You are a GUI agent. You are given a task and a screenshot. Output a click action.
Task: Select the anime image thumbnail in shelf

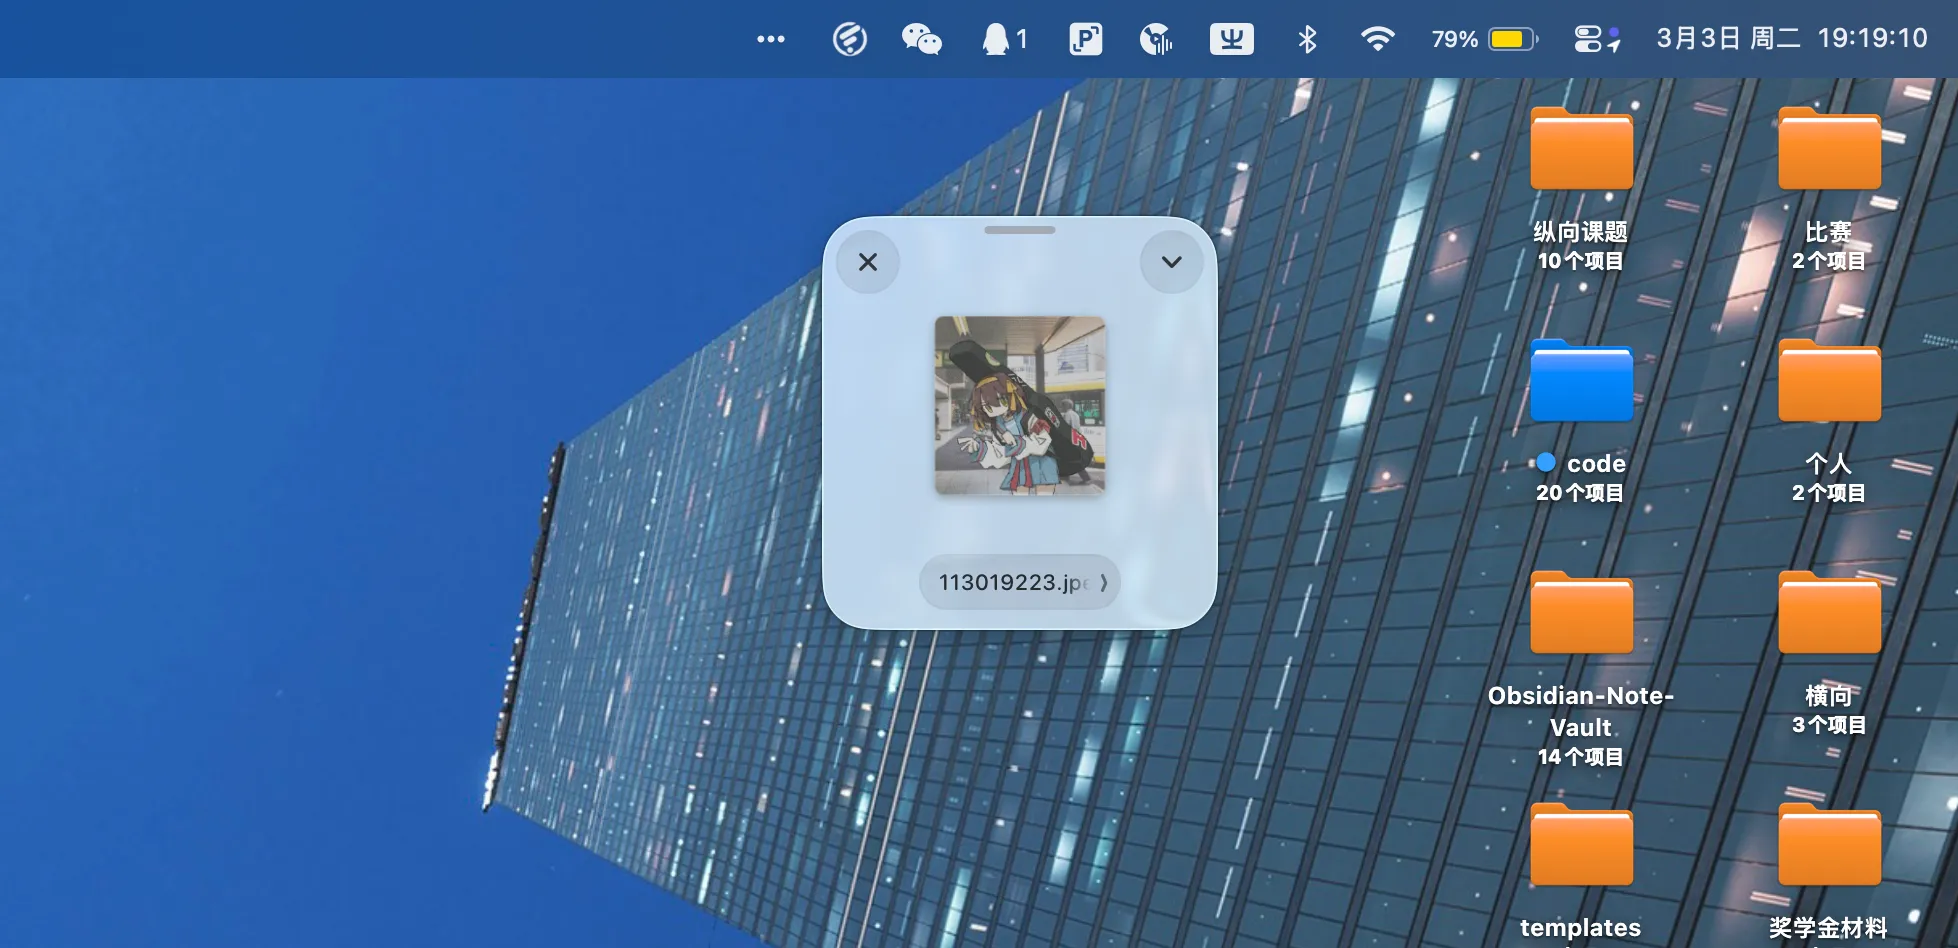(1019, 405)
